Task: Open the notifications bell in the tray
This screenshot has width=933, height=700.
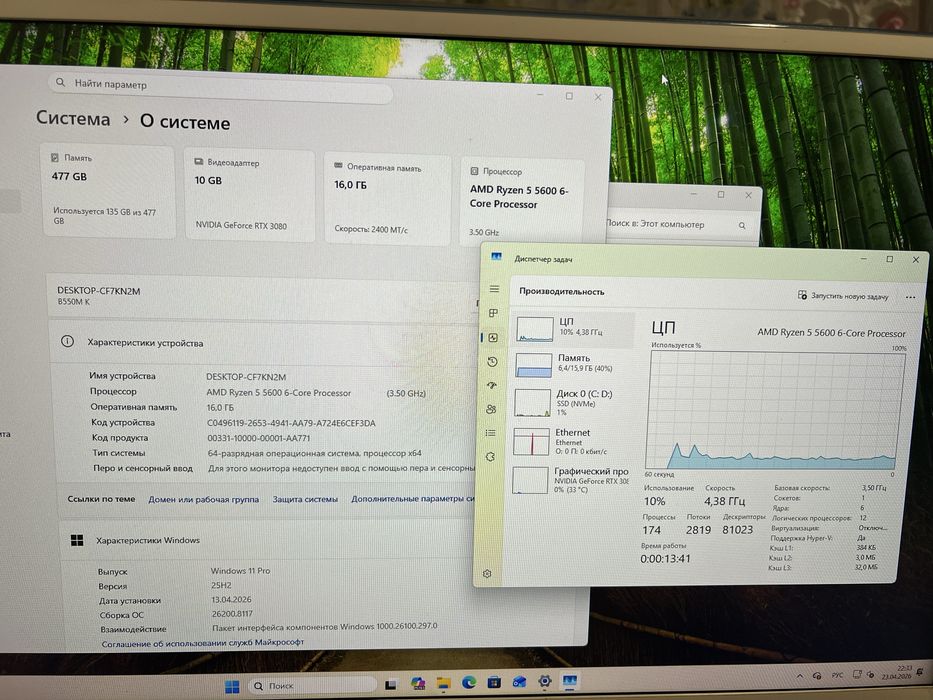Action: tap(921, 672)
